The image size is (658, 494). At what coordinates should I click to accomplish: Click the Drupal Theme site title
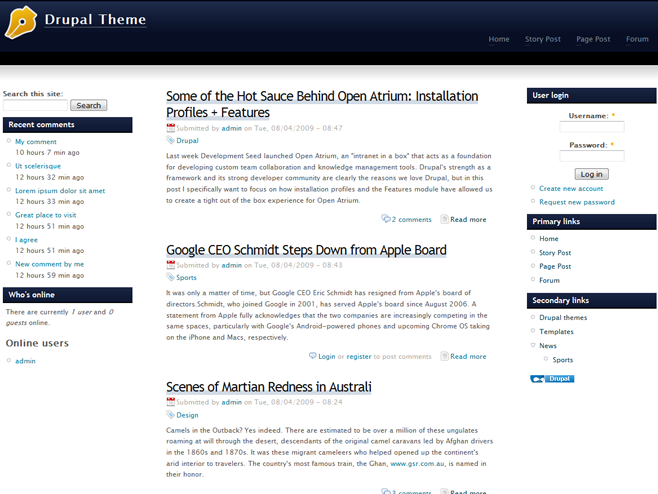95,19
